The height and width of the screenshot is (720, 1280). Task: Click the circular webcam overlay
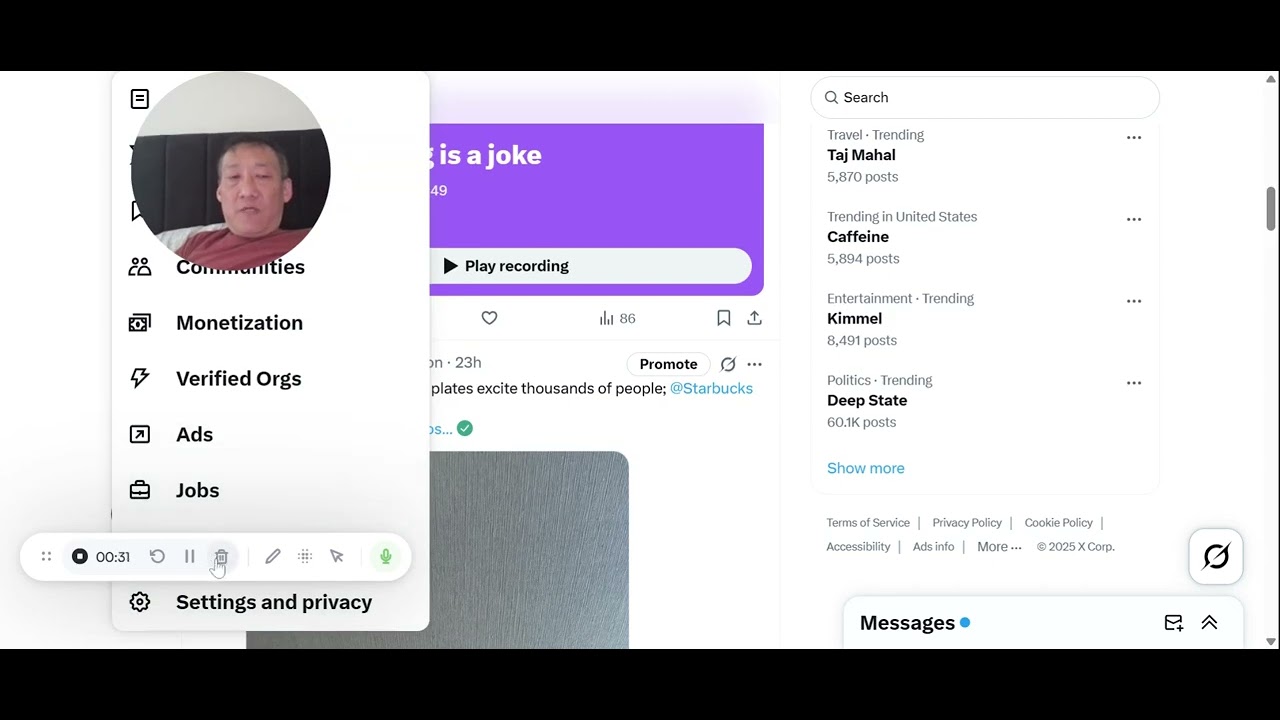click(230, 171)
